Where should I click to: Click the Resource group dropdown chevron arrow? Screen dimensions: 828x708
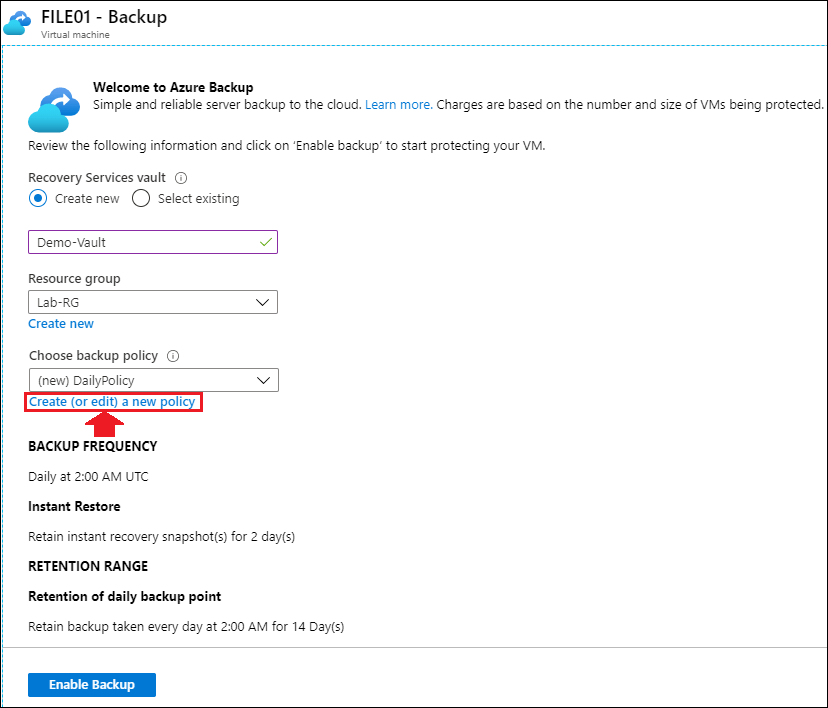[x=262, y=303]
